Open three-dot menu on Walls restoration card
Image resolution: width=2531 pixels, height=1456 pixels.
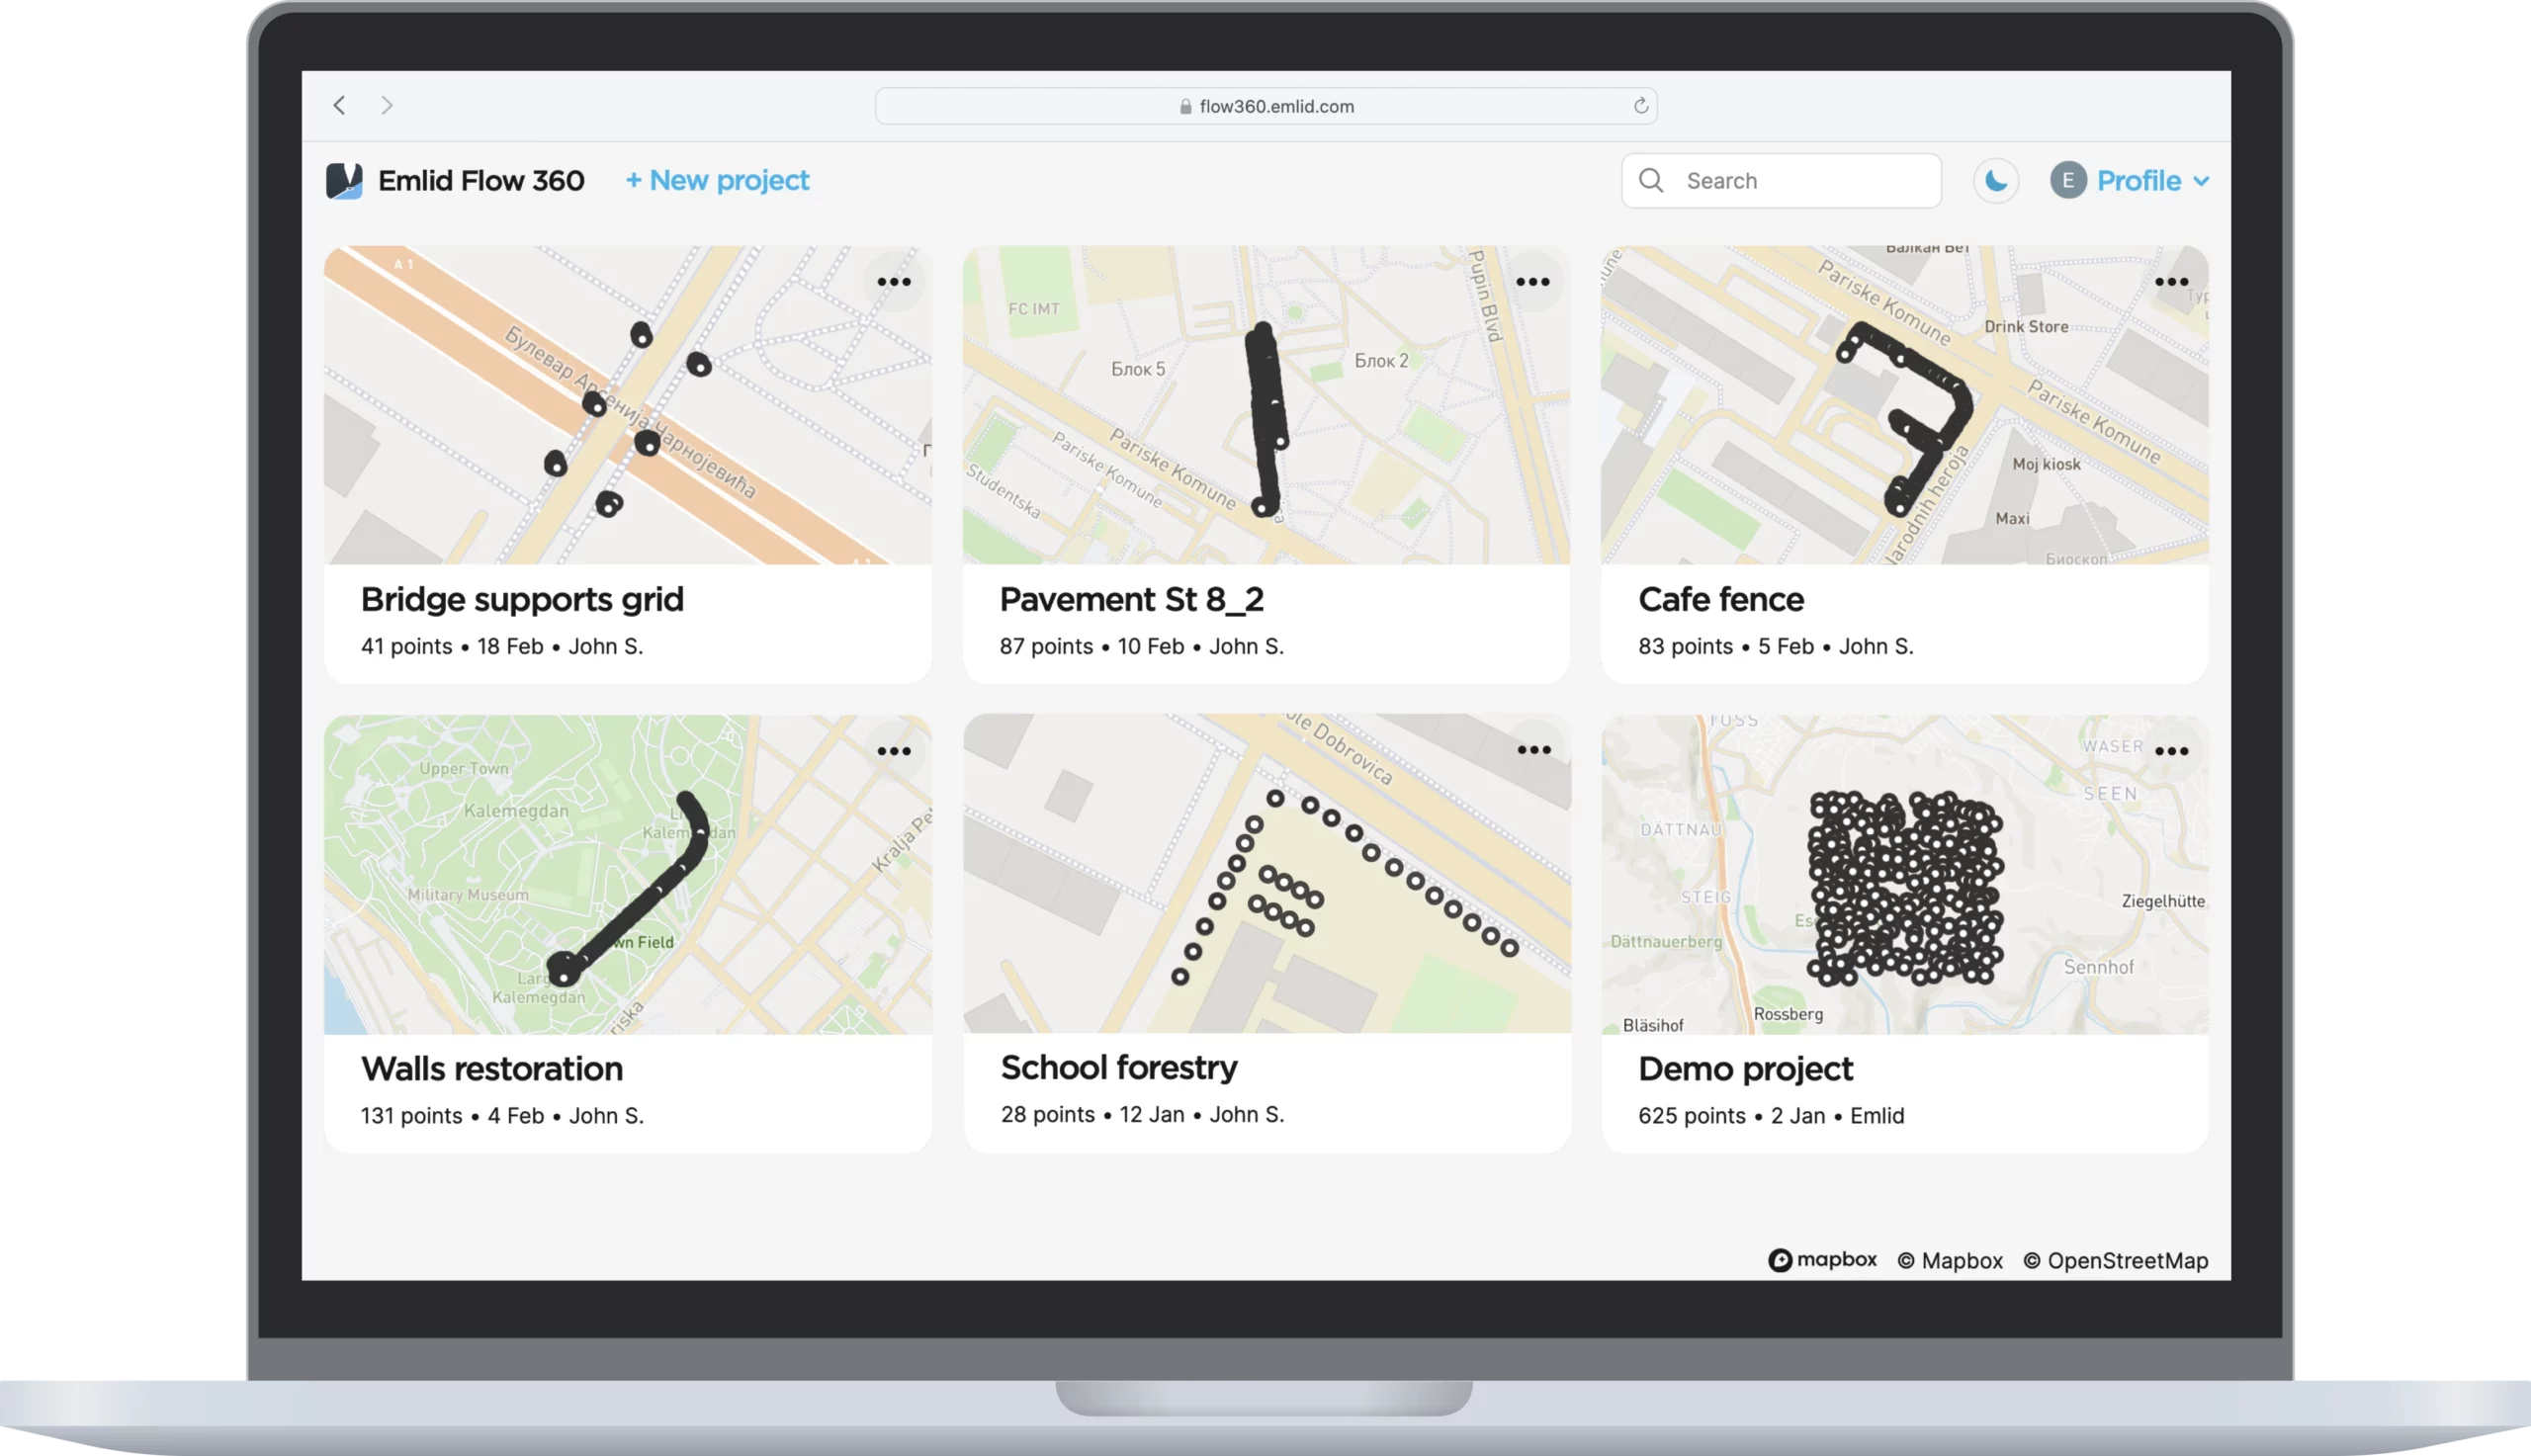click(x=894, y=751)
